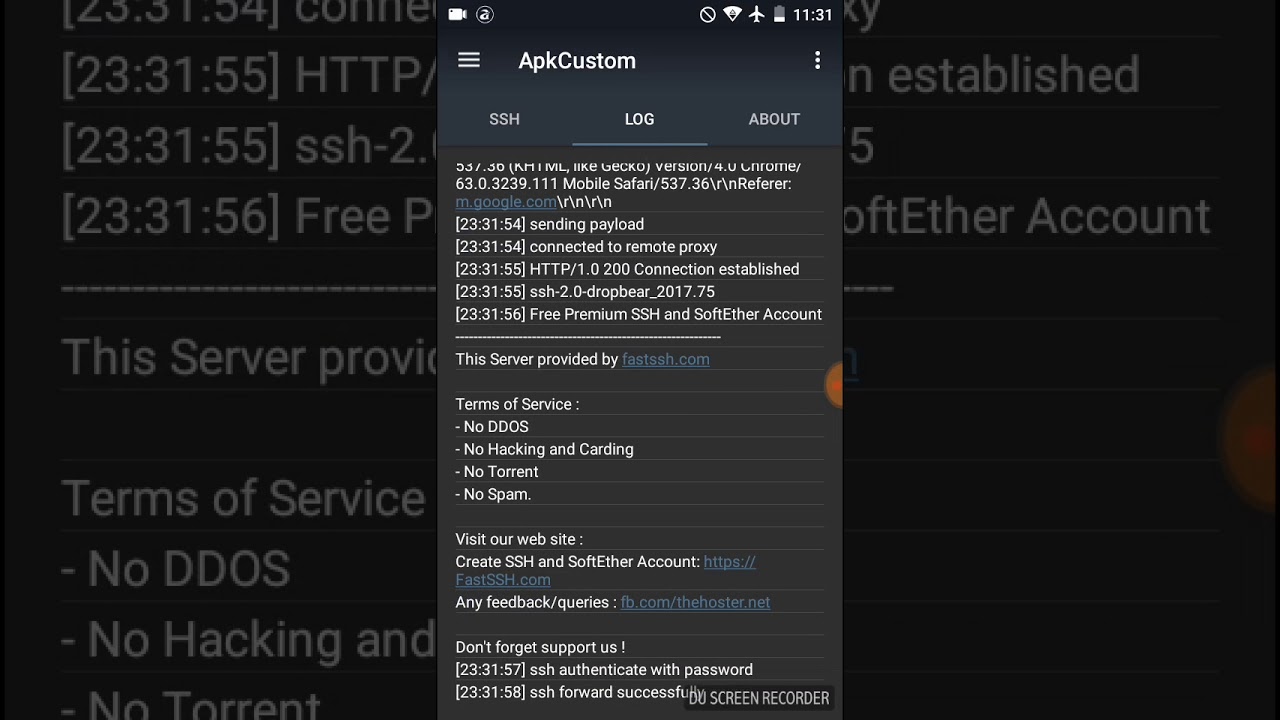Screen dimensions: 1280x720
Task: Open the hamburger navigation menu
Action: (x=469, y=60)
